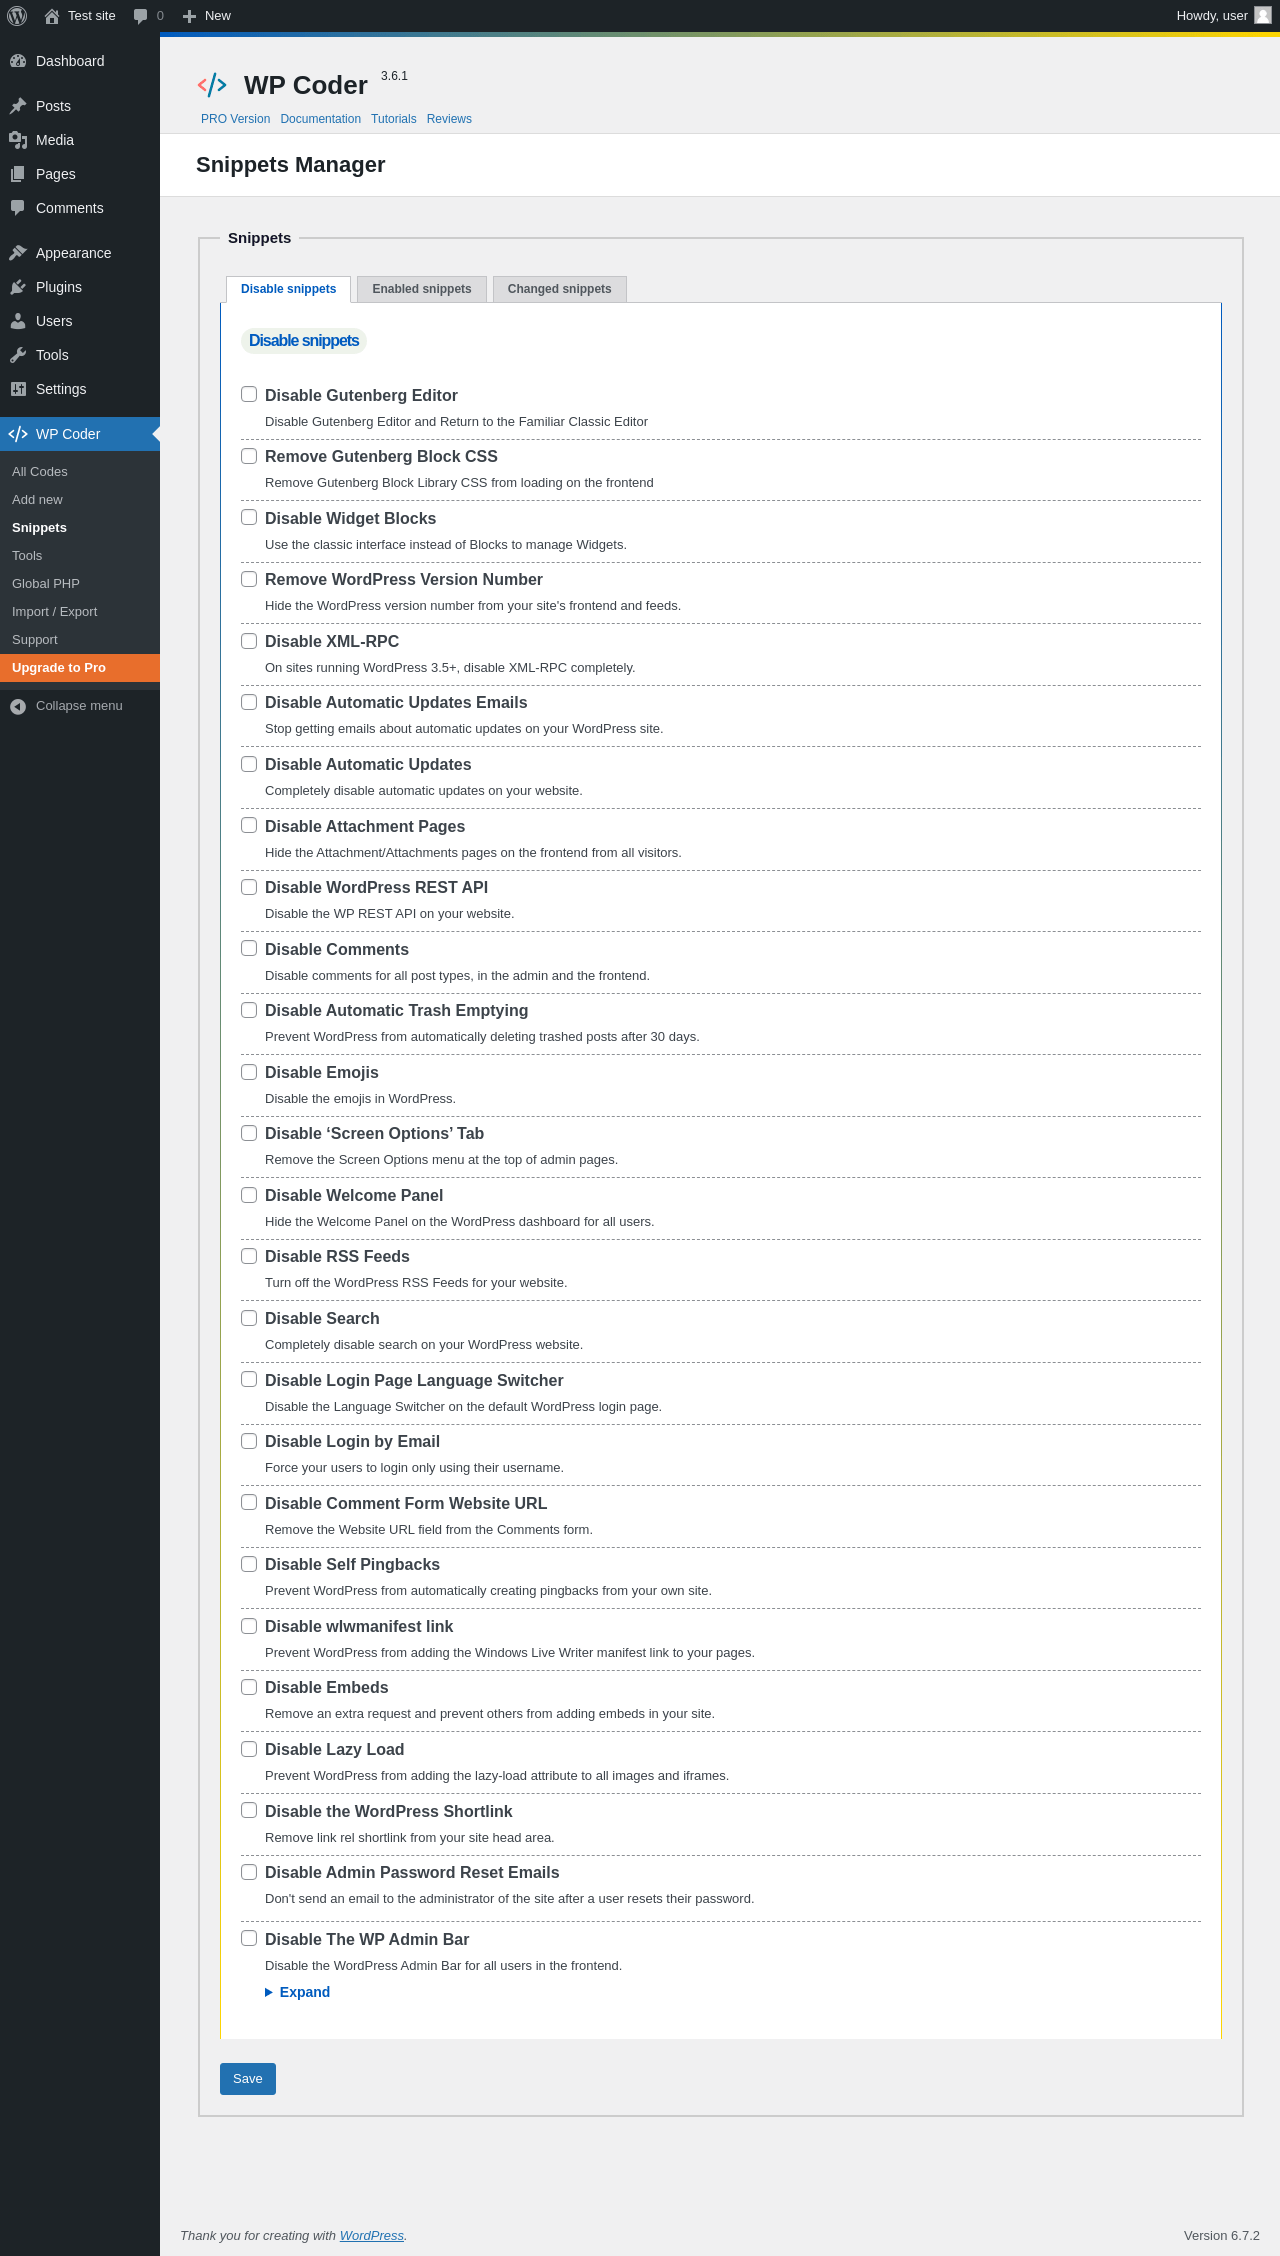Viewport: 1280px width, 2256px height.
Task: Check Disable Lazy Load option
Action: 249,1749
